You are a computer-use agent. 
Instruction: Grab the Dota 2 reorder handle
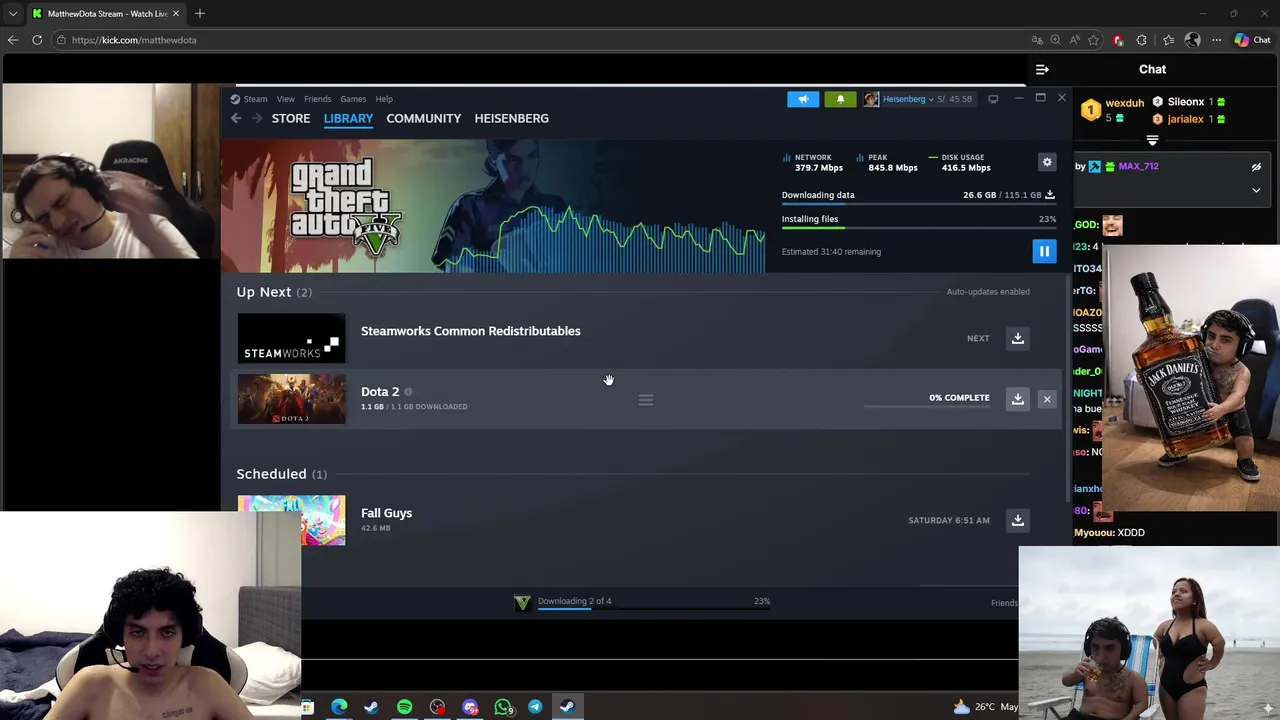(x=645, y=400)
